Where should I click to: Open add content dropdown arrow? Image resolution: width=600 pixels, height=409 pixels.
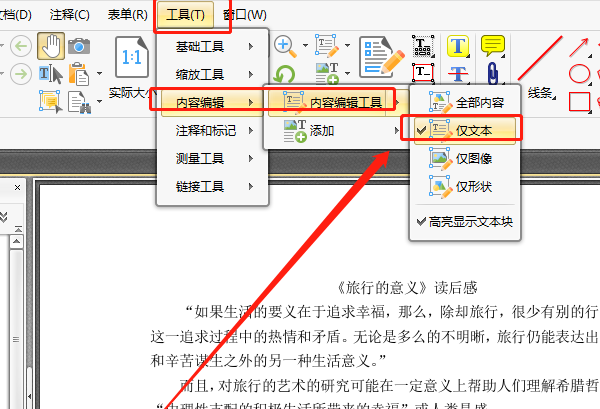click(347, 73)
